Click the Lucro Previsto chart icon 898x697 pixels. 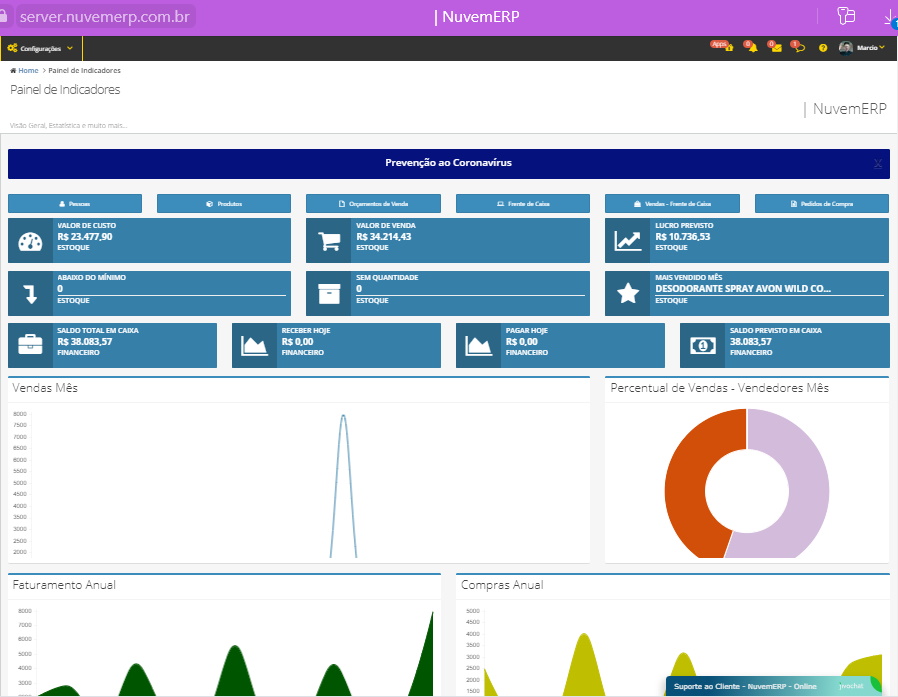coord(628,242)
